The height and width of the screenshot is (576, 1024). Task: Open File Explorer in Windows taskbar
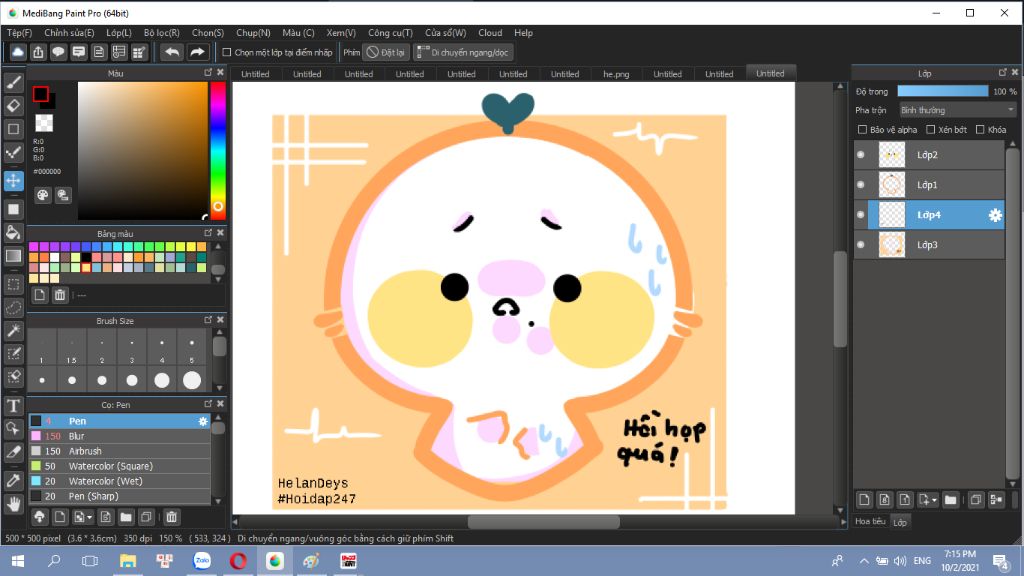[x=128, y=561]
